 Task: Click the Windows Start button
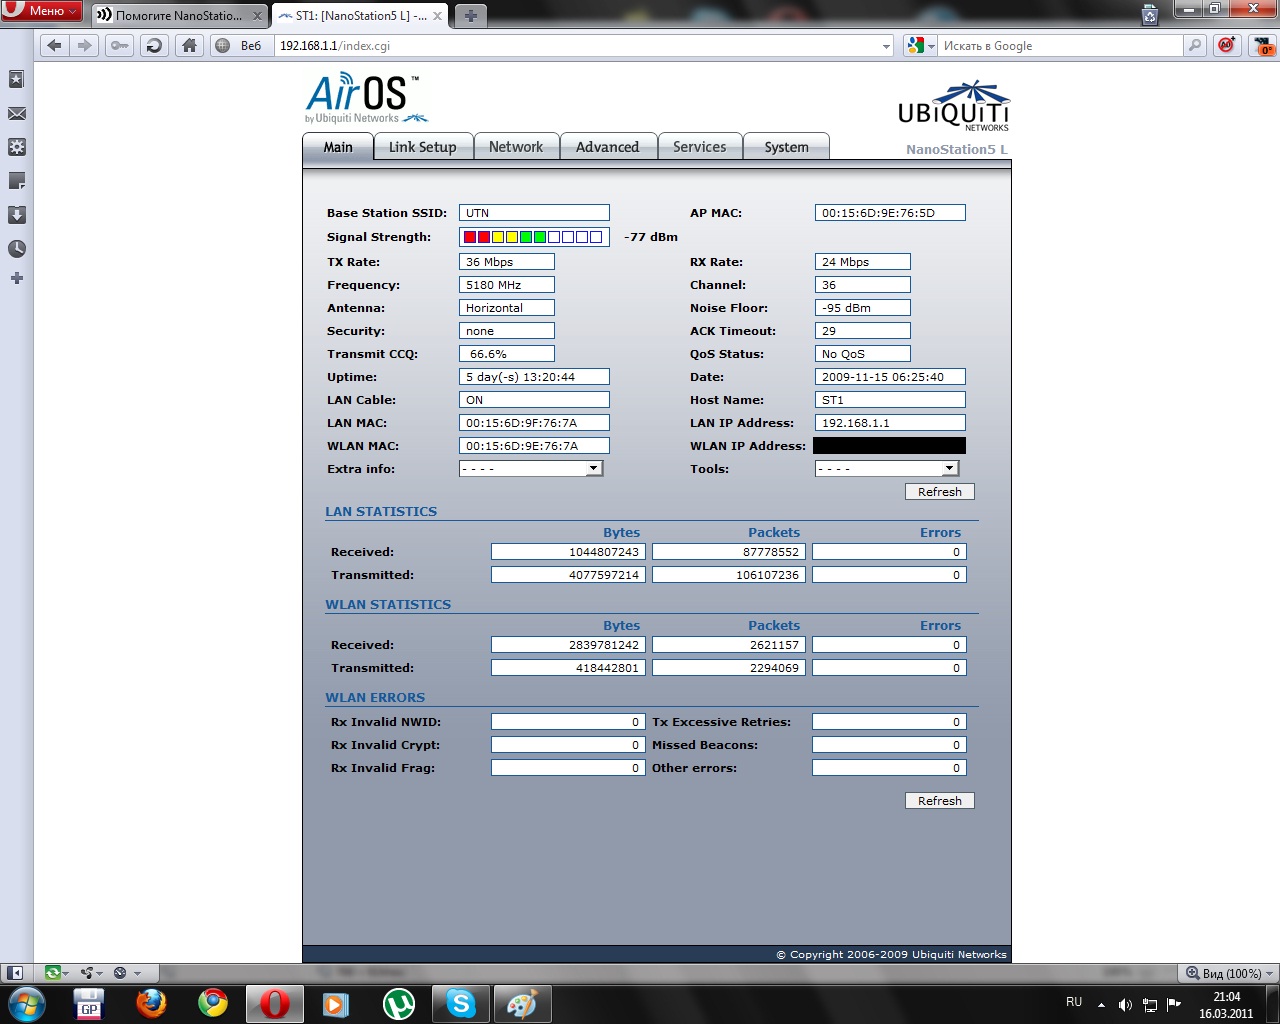coord(26,1003)
